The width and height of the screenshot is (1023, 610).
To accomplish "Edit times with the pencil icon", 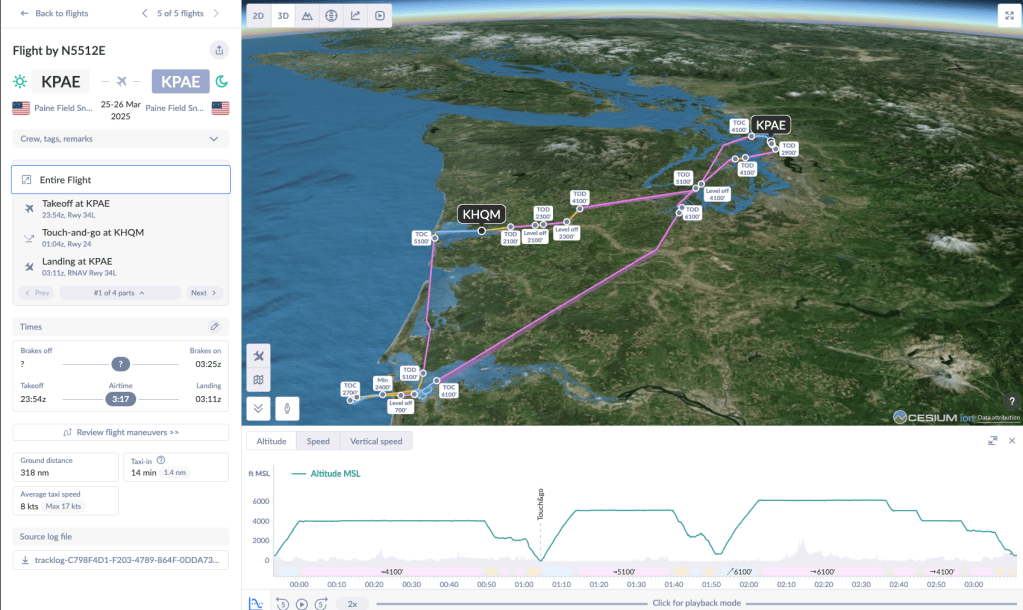I will point(214,327).
